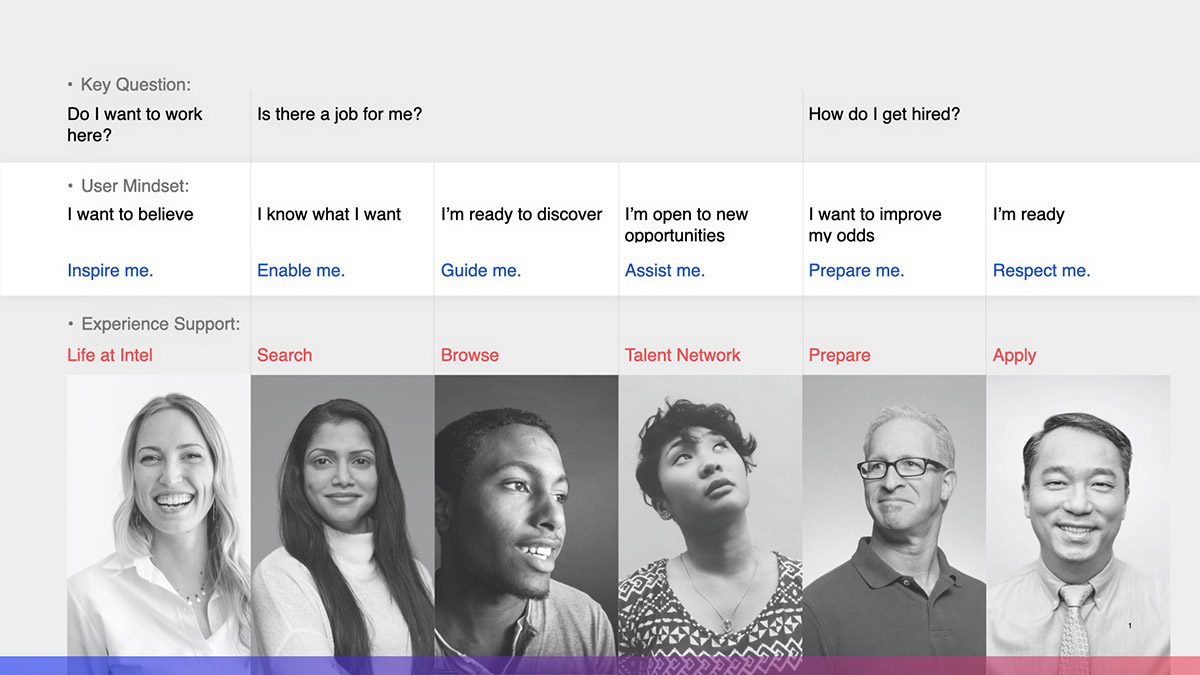The width and height of the screenshot is (1200, 675).
Task: Click 'How do I get hired?' question
Action: (x=884, y=114)
